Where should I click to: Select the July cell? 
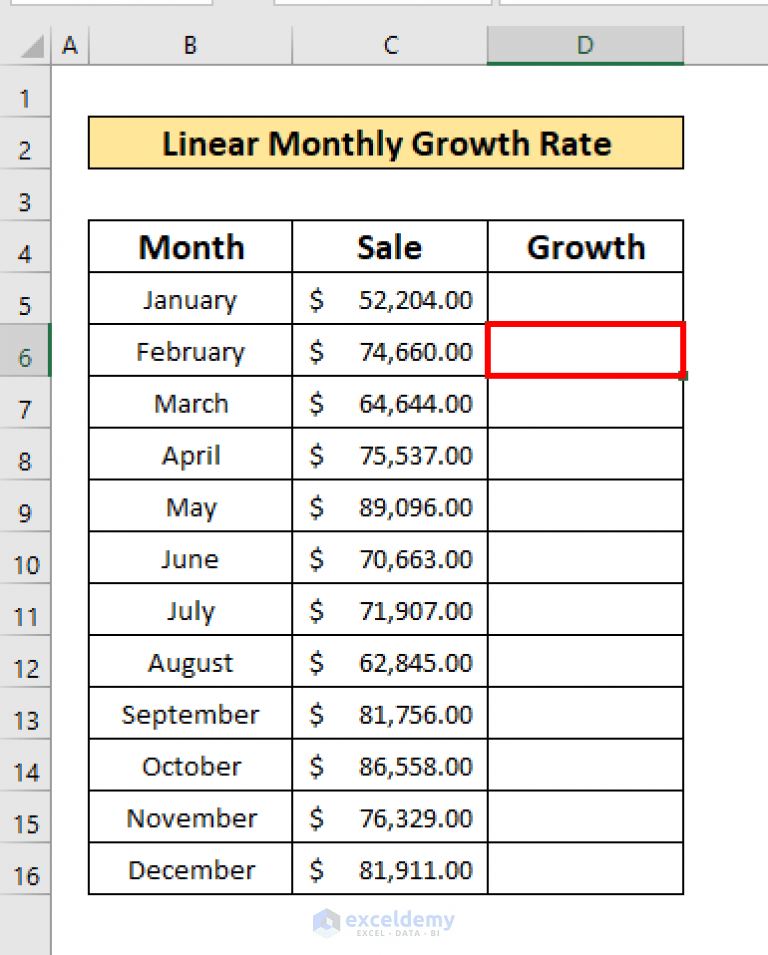tap(190, 610)
